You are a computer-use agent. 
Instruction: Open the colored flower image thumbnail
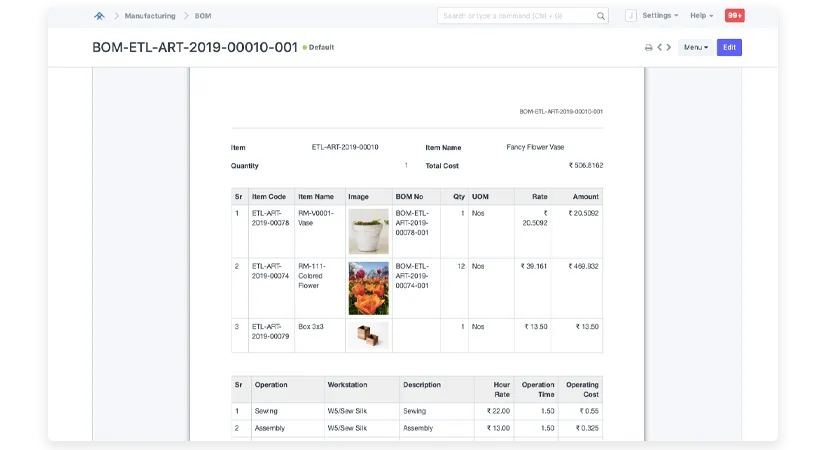[x=368, y=288]
